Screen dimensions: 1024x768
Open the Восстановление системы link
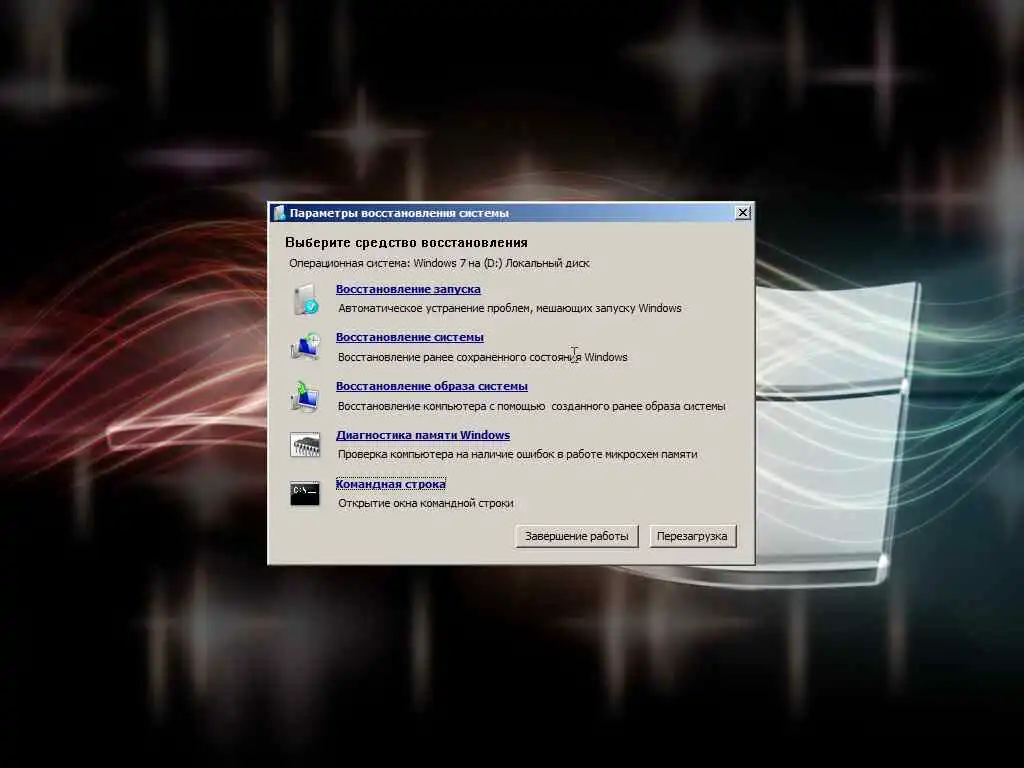[x=409, y=338]
